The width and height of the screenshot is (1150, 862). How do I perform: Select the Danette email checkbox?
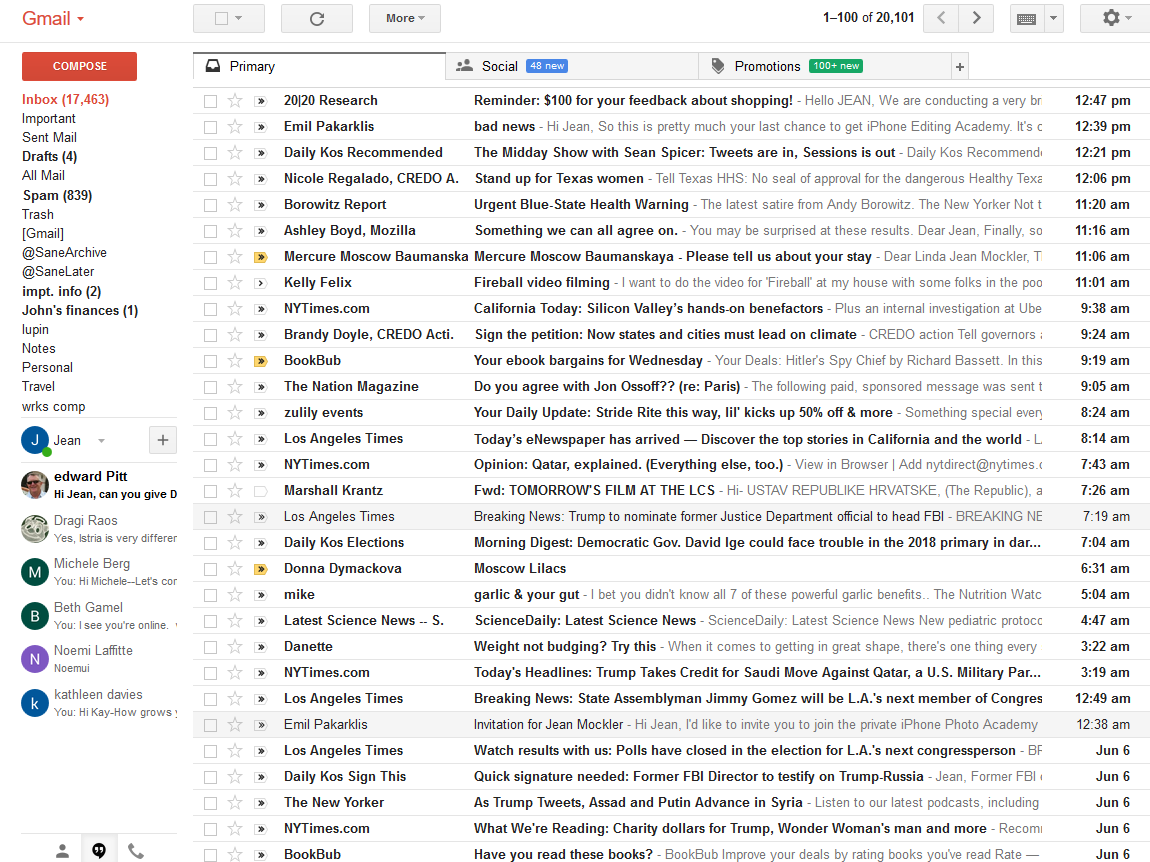coord(210,648)
